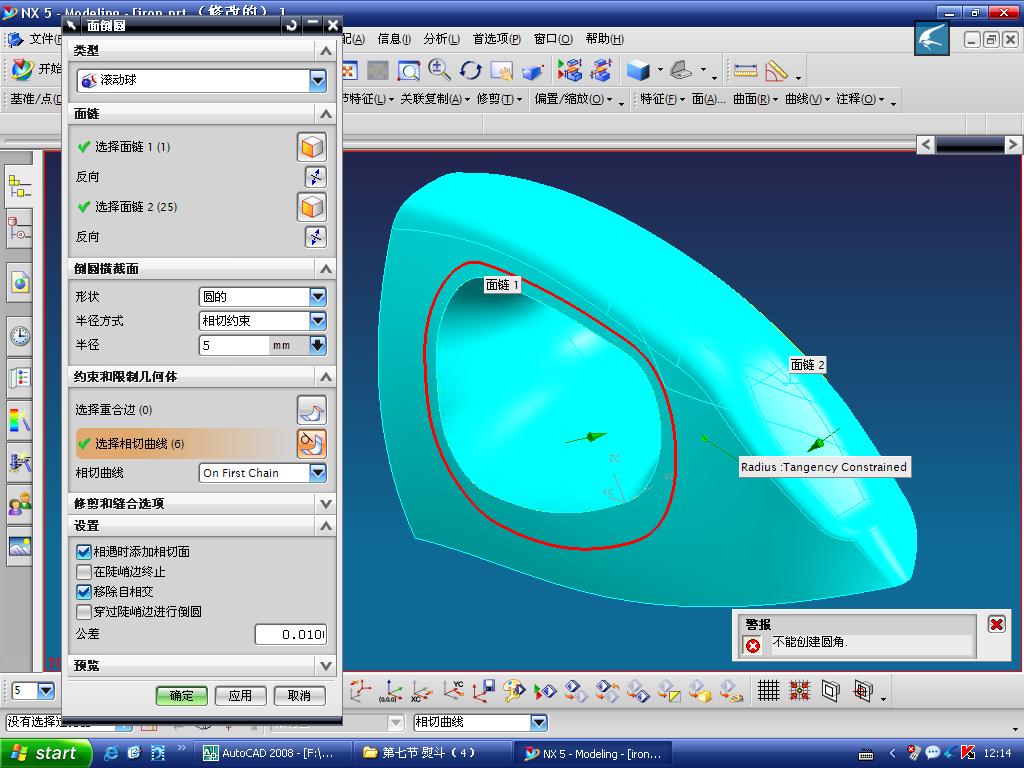Click the tolerance value input field
Viewport: 1024px width, 768px height.
click(x=291, y=634)
